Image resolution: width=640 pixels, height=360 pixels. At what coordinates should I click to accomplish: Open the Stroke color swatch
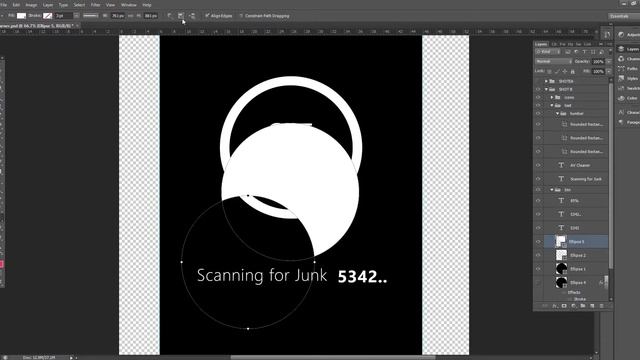(x=48, y=16)
